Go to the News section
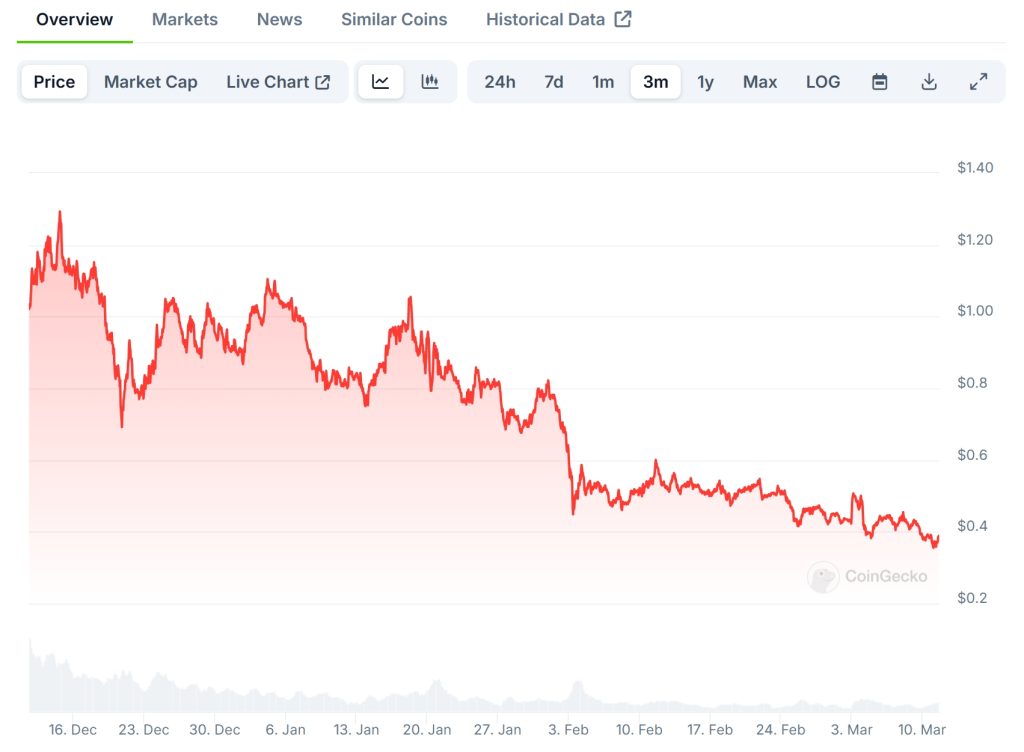 pyautogui.click(x=279, y=18)
